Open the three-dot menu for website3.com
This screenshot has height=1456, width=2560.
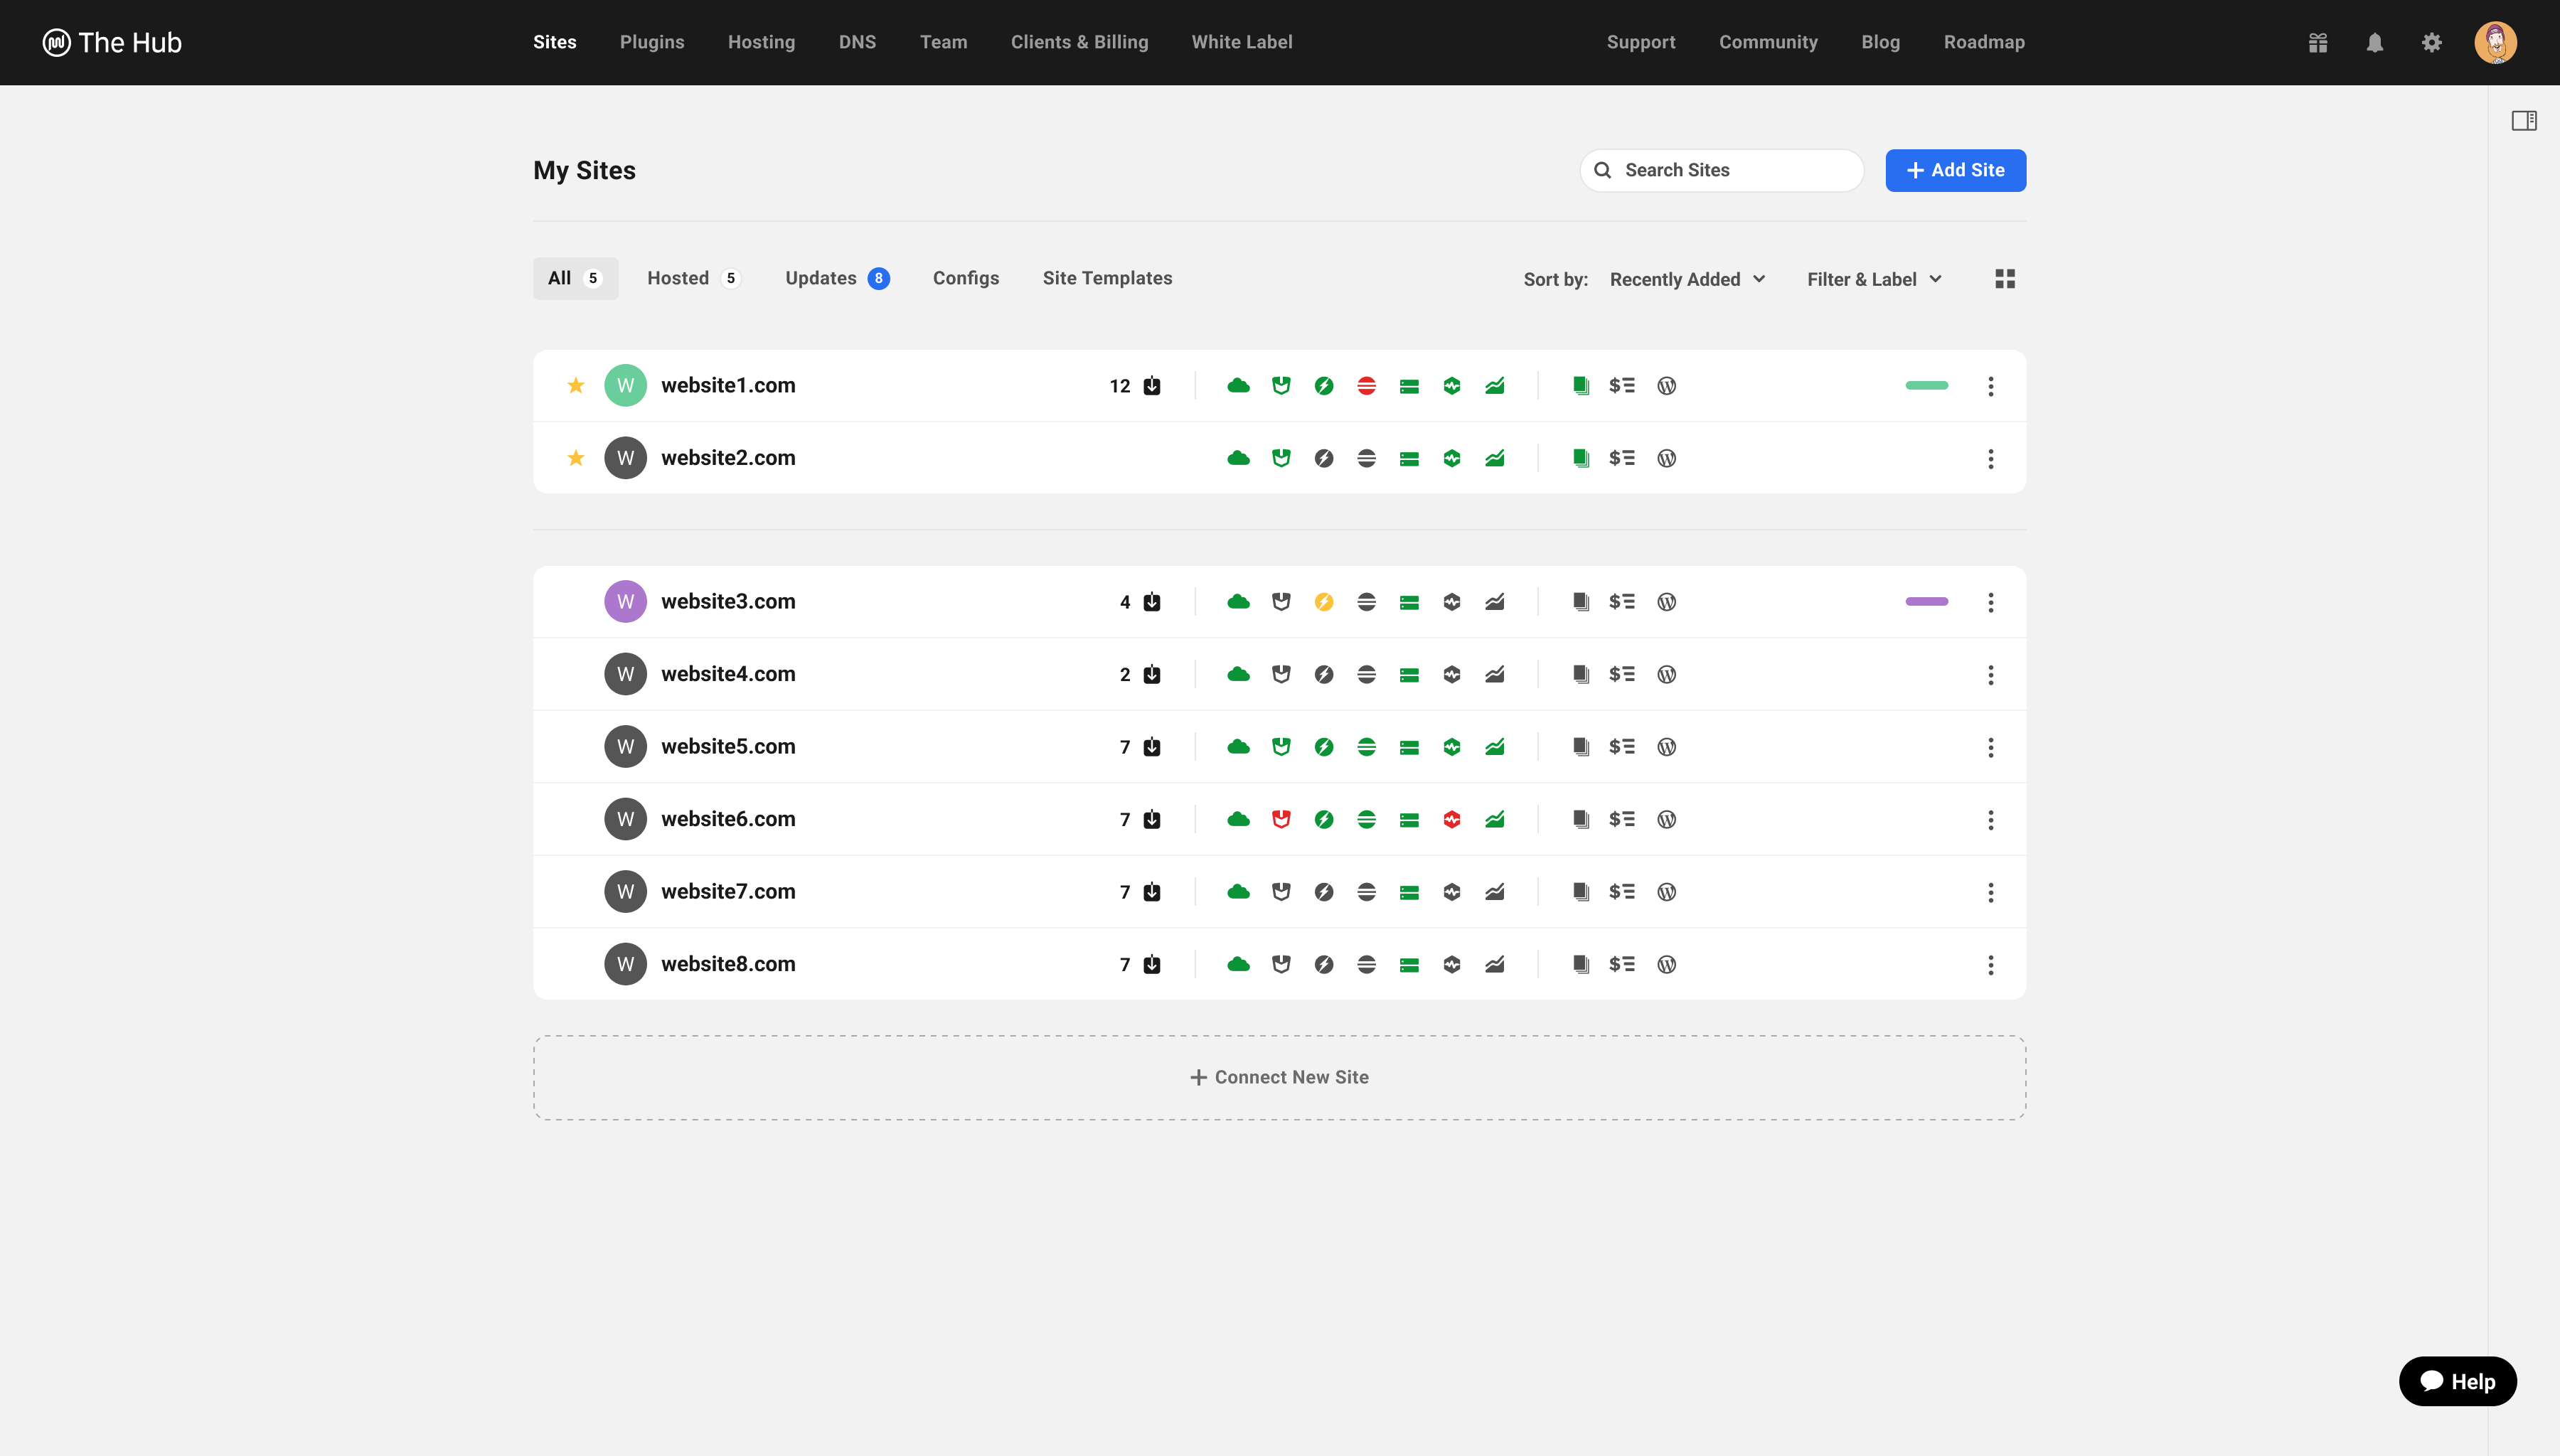coord(1990,601)
